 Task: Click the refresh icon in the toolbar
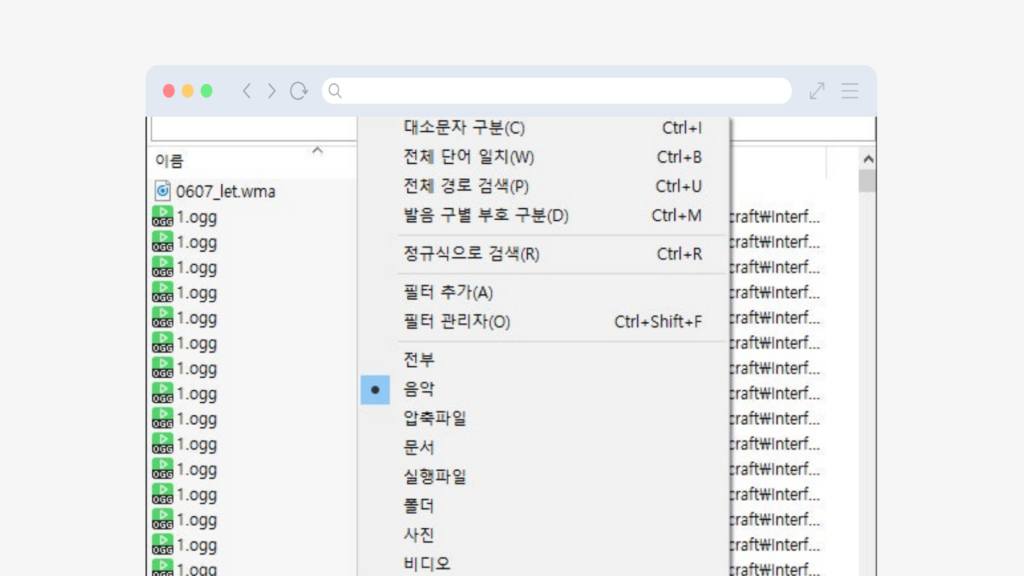(298, 90)
